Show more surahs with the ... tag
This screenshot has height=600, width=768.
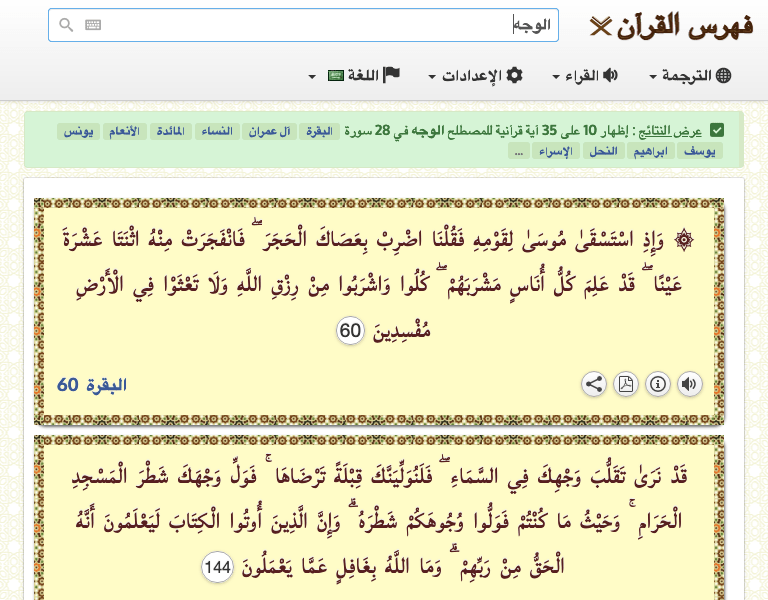pos(519,151)
